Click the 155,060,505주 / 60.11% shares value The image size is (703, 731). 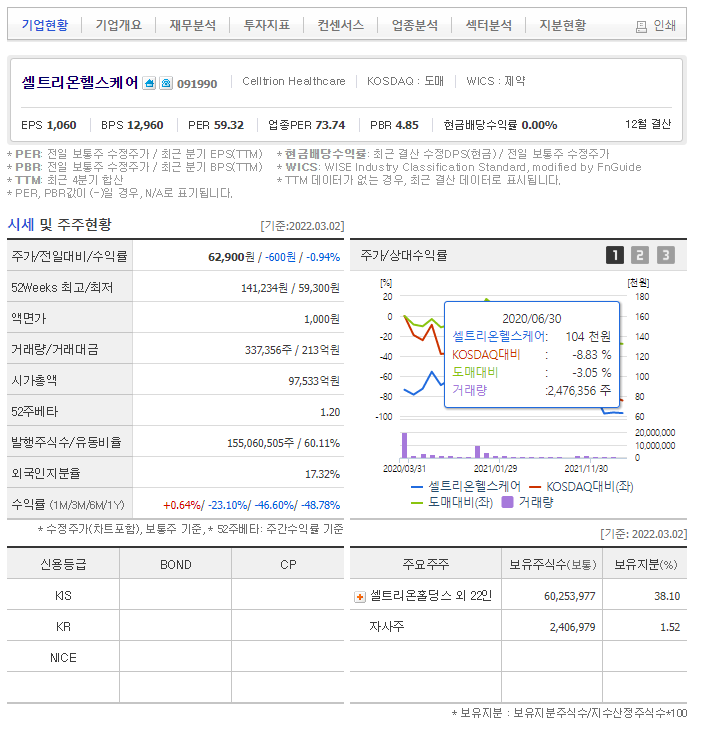point(283,443)
